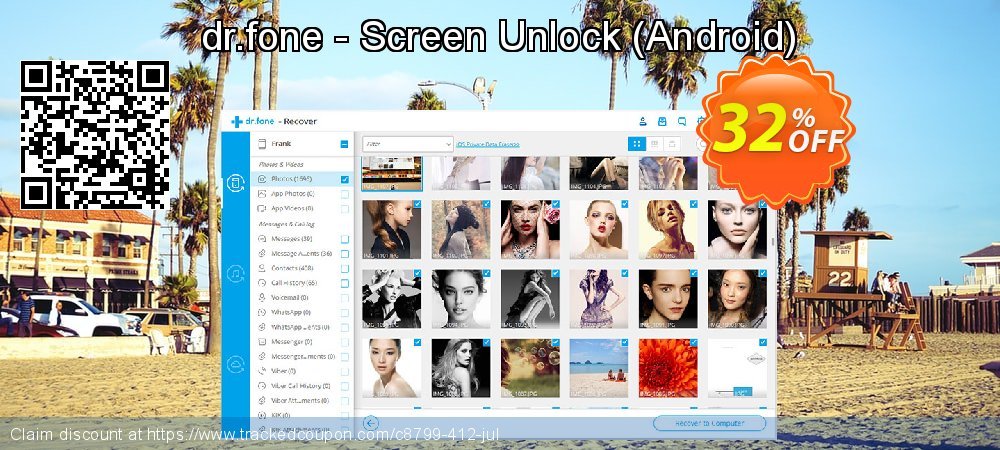The image size is (1000, 450).
Task: Click the printer view icon
Action: (x=671, y=144)
